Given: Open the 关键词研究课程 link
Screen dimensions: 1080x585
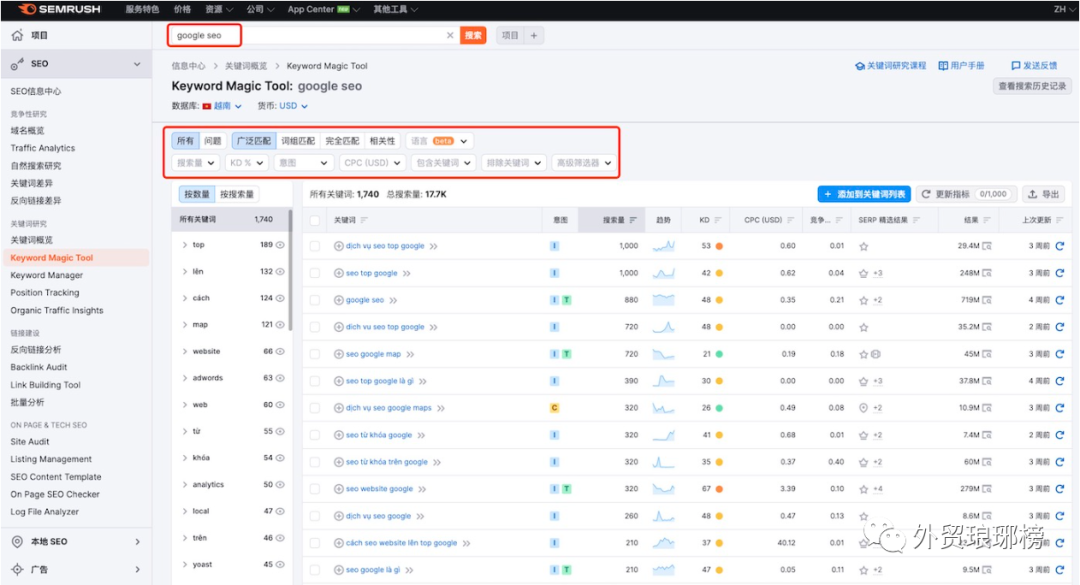Looking at the screenshot, I should [890, 65].
